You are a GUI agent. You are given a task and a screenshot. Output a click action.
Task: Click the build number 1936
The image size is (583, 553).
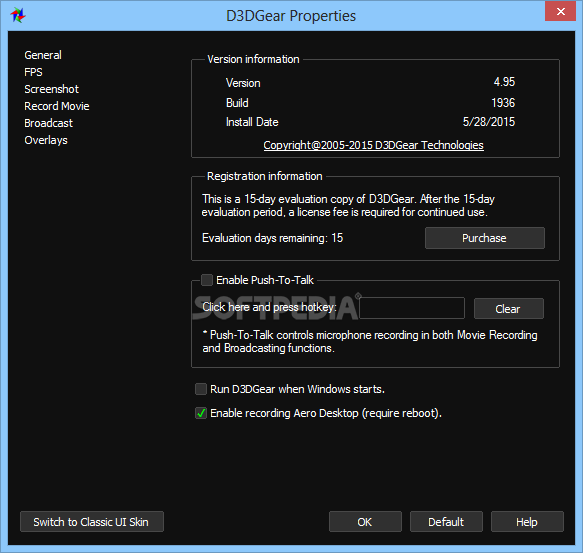(503, 103)
